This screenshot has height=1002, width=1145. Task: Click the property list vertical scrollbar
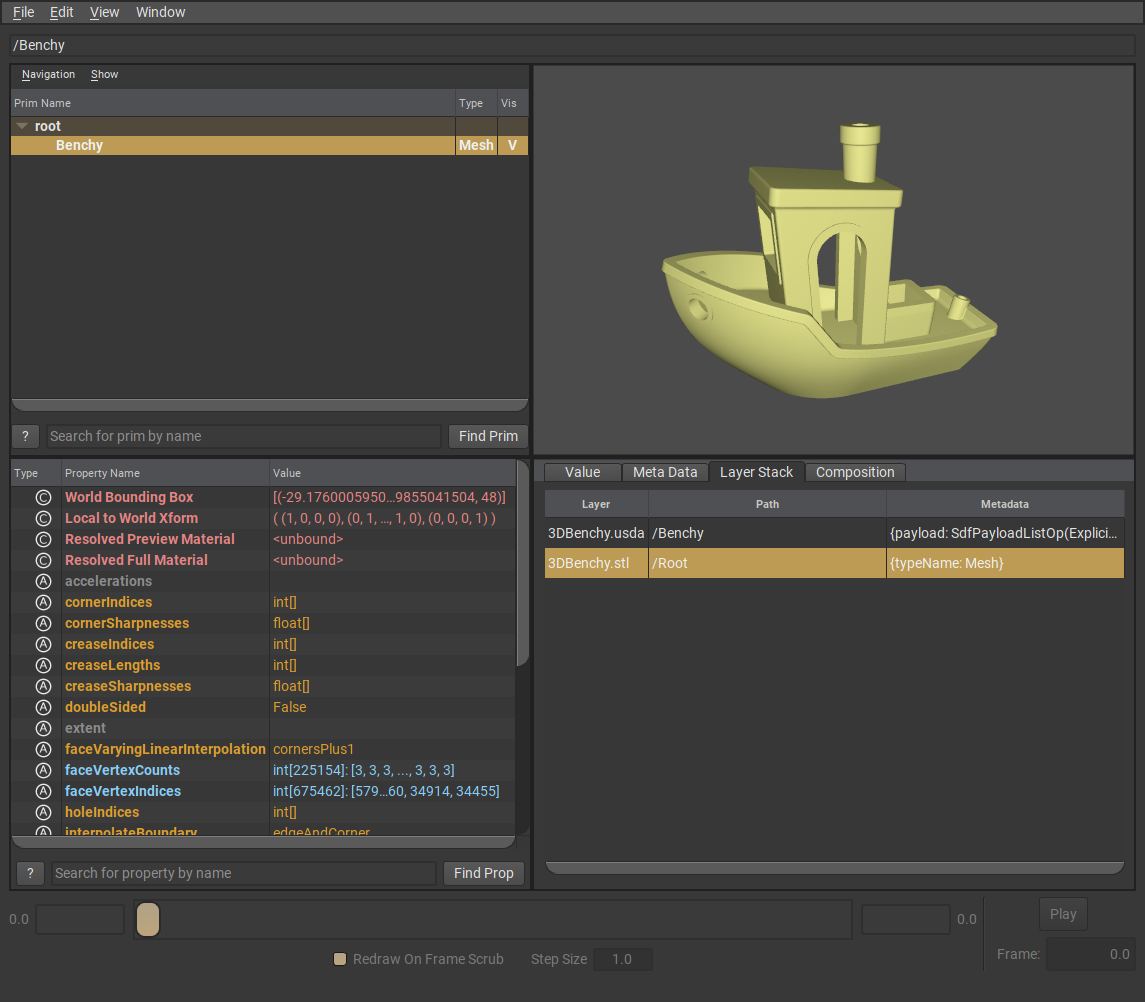(522, 563)
